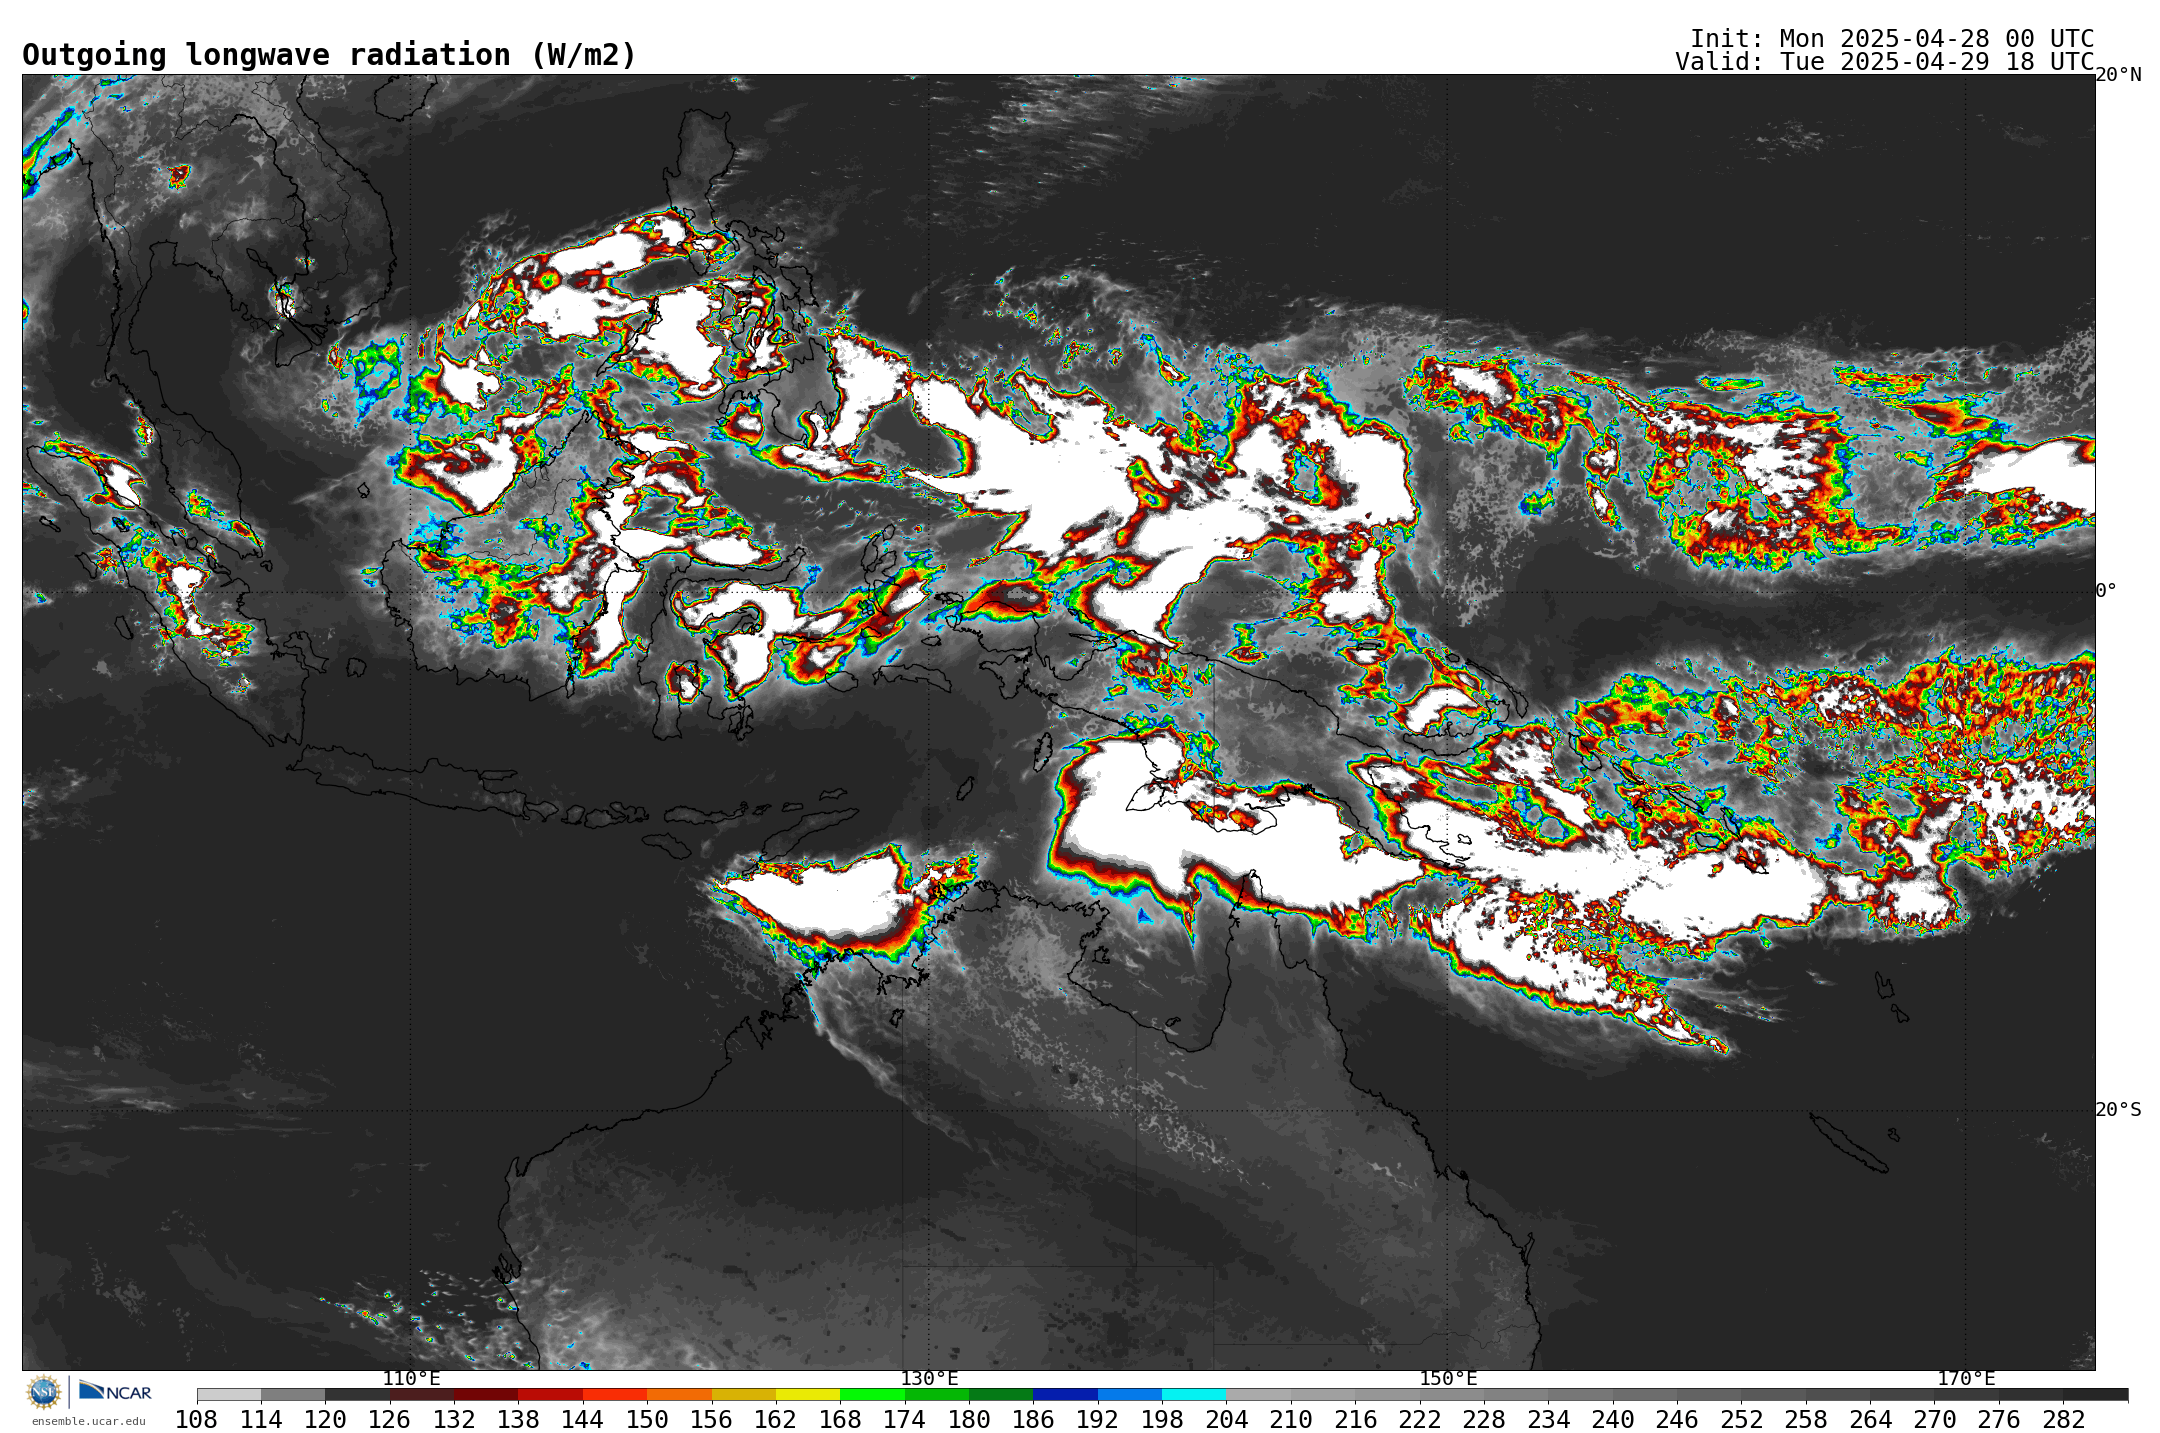The image size is (2160, 1433).
Task: Click the '168' colorbar value label
Action: pyautogui.click(x=840, y=1419)
